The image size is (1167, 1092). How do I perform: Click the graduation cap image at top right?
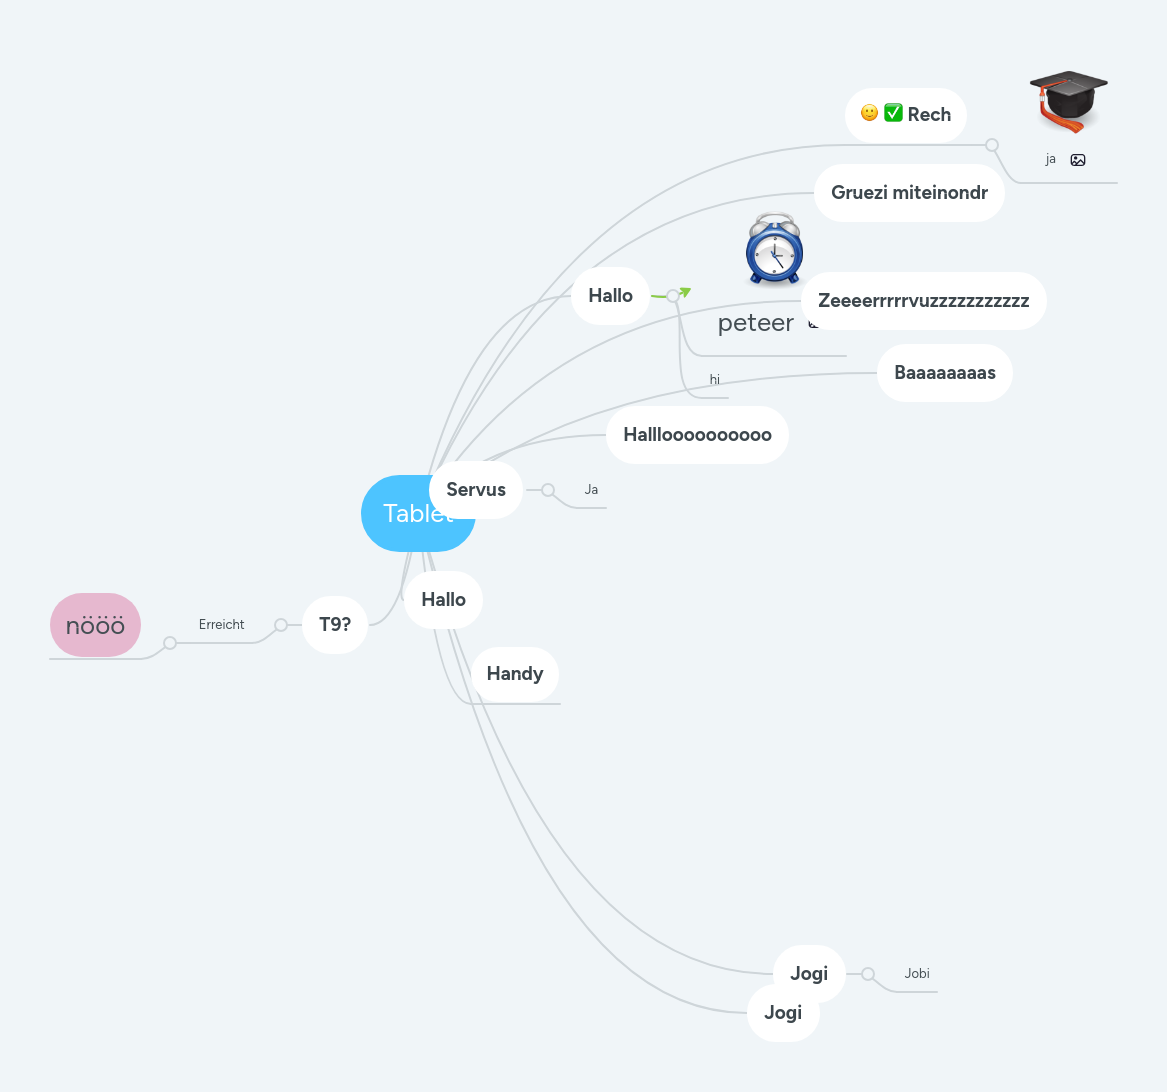(1066, 100)
